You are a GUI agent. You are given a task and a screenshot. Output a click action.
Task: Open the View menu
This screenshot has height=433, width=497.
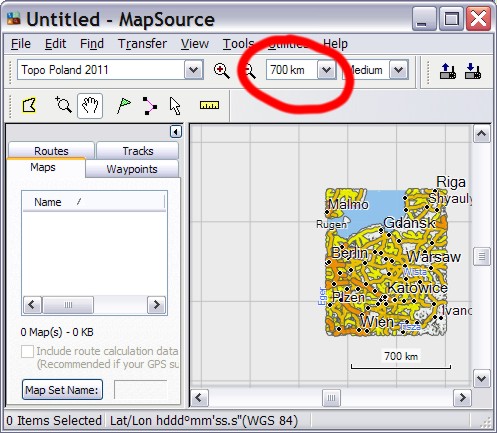click(x=195, y=44)
